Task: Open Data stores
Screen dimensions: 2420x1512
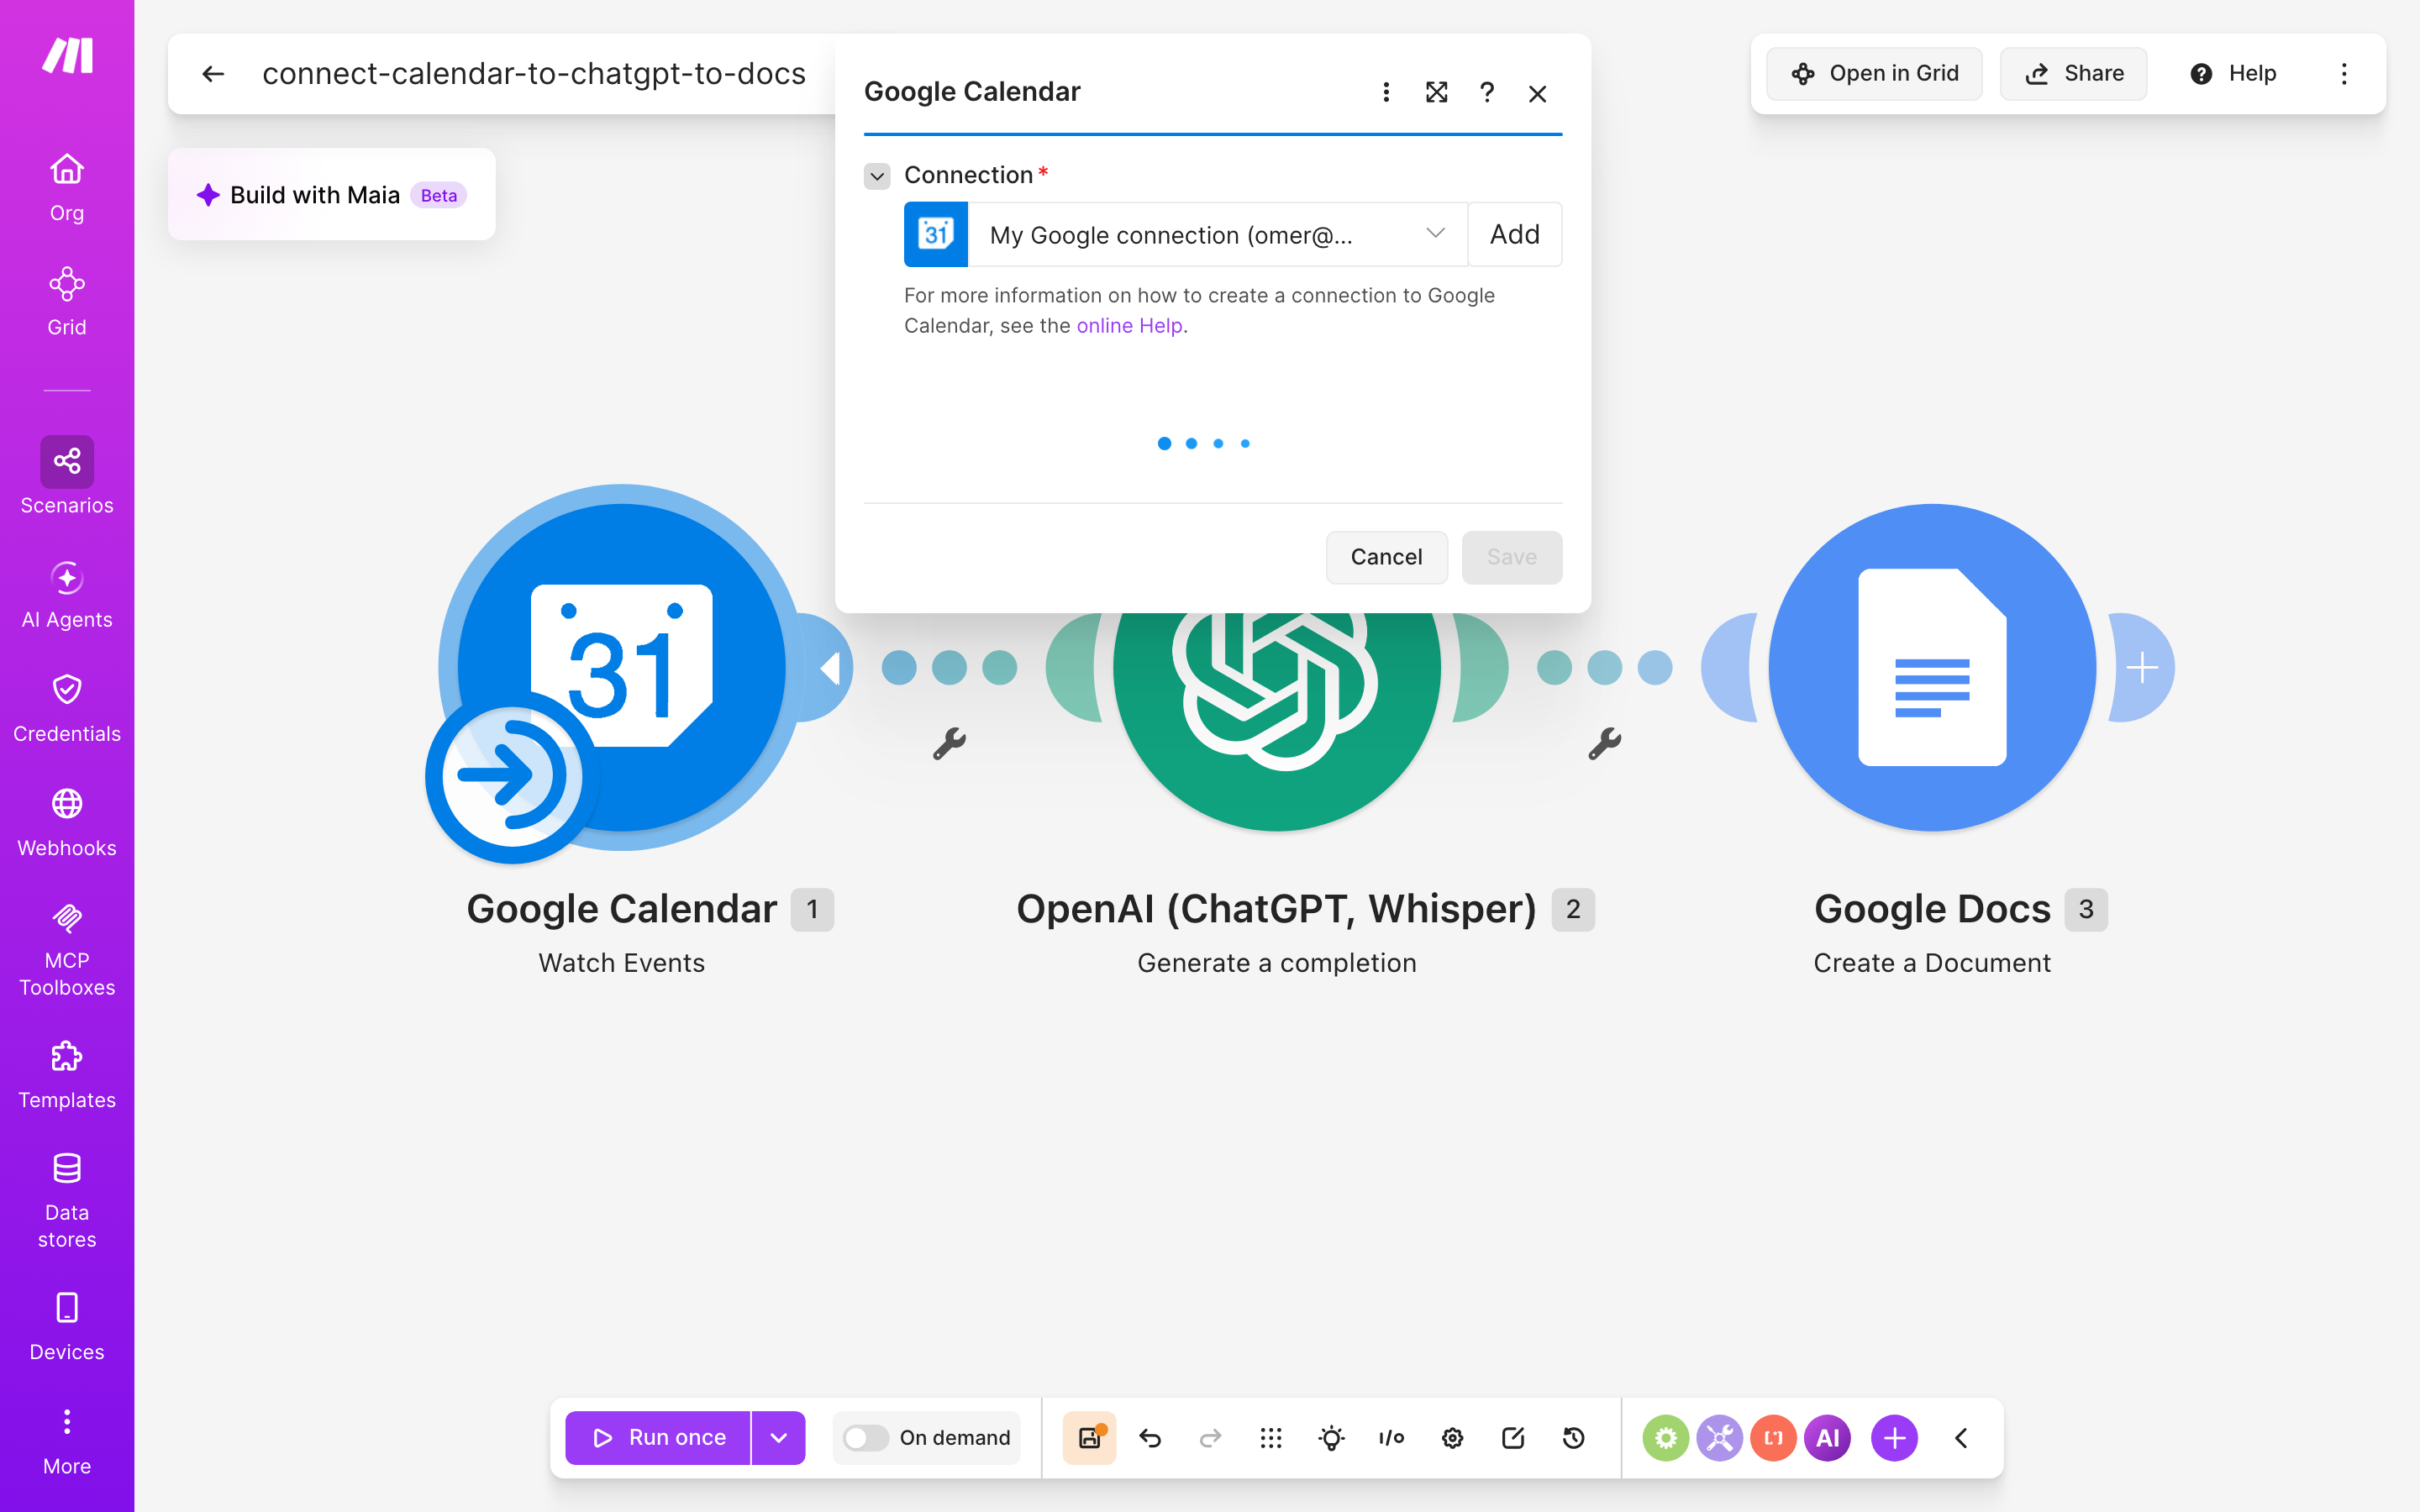Action: (67, 1201)
